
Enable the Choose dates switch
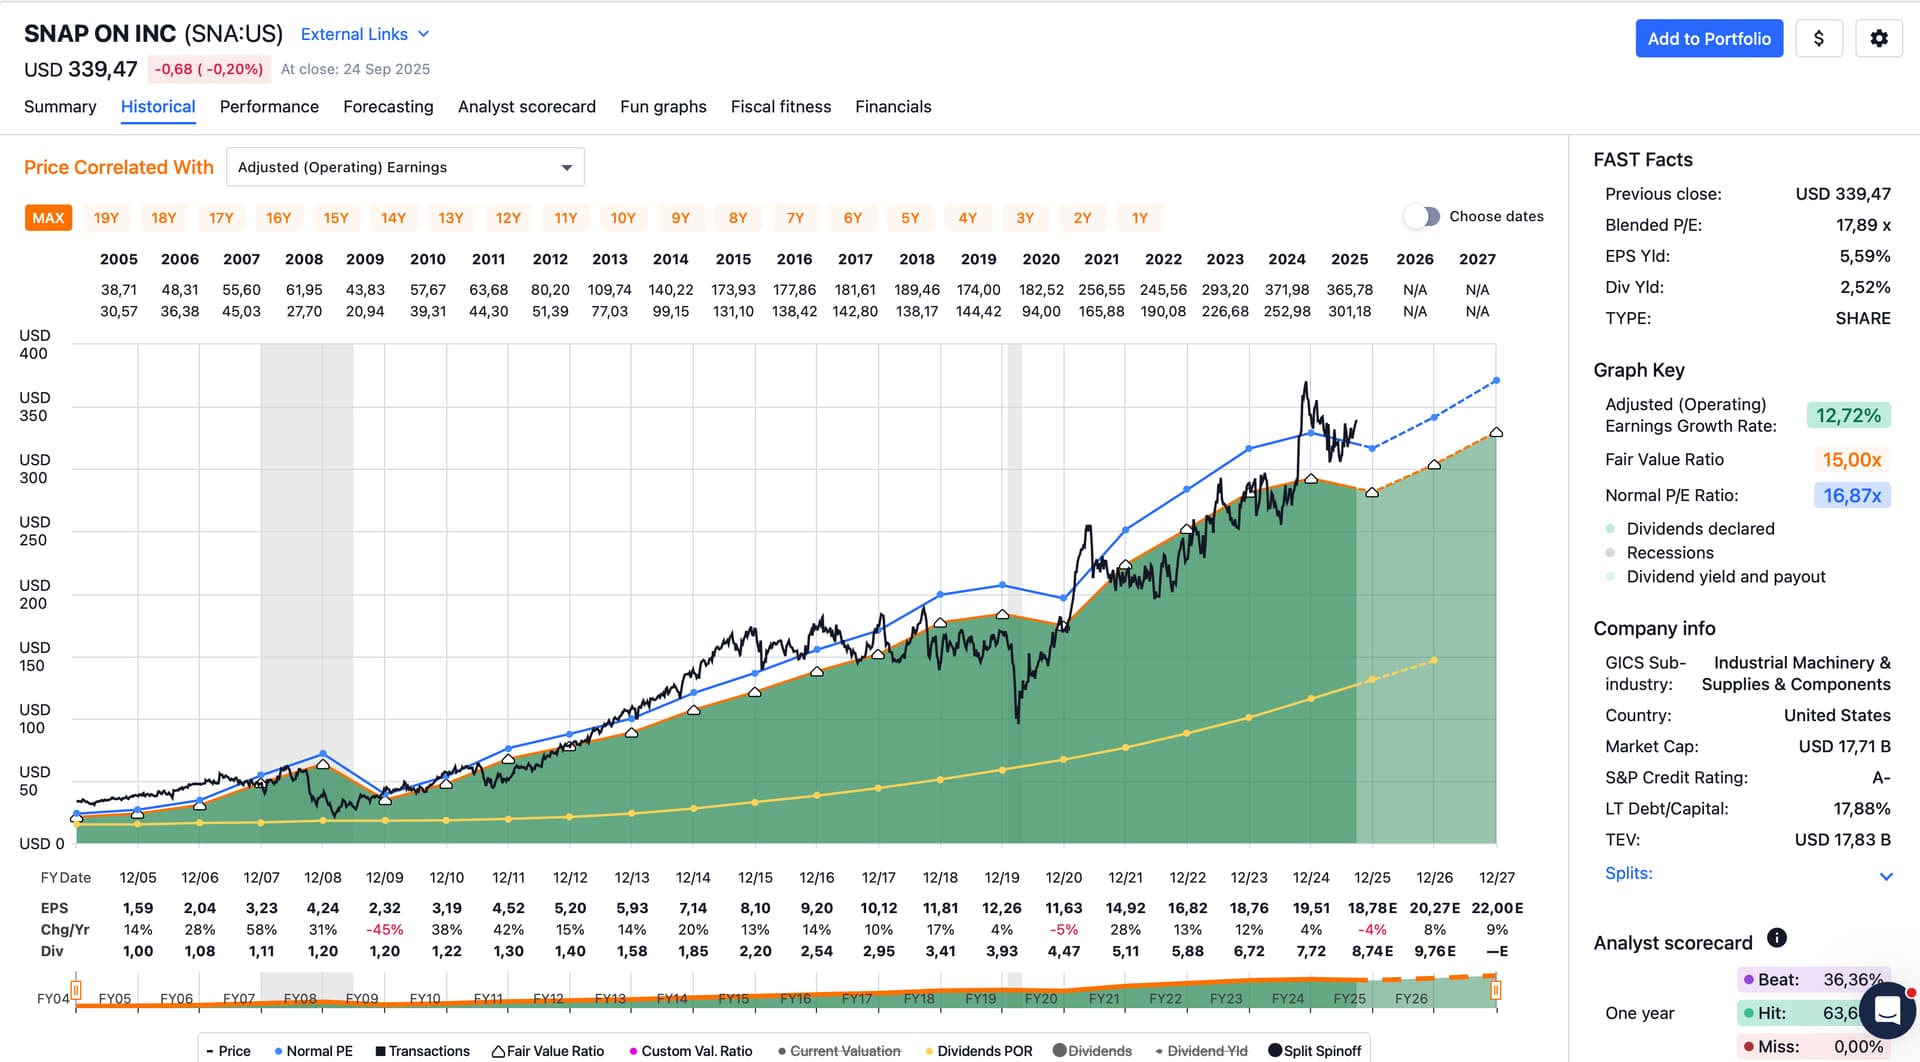[1421, 217]
